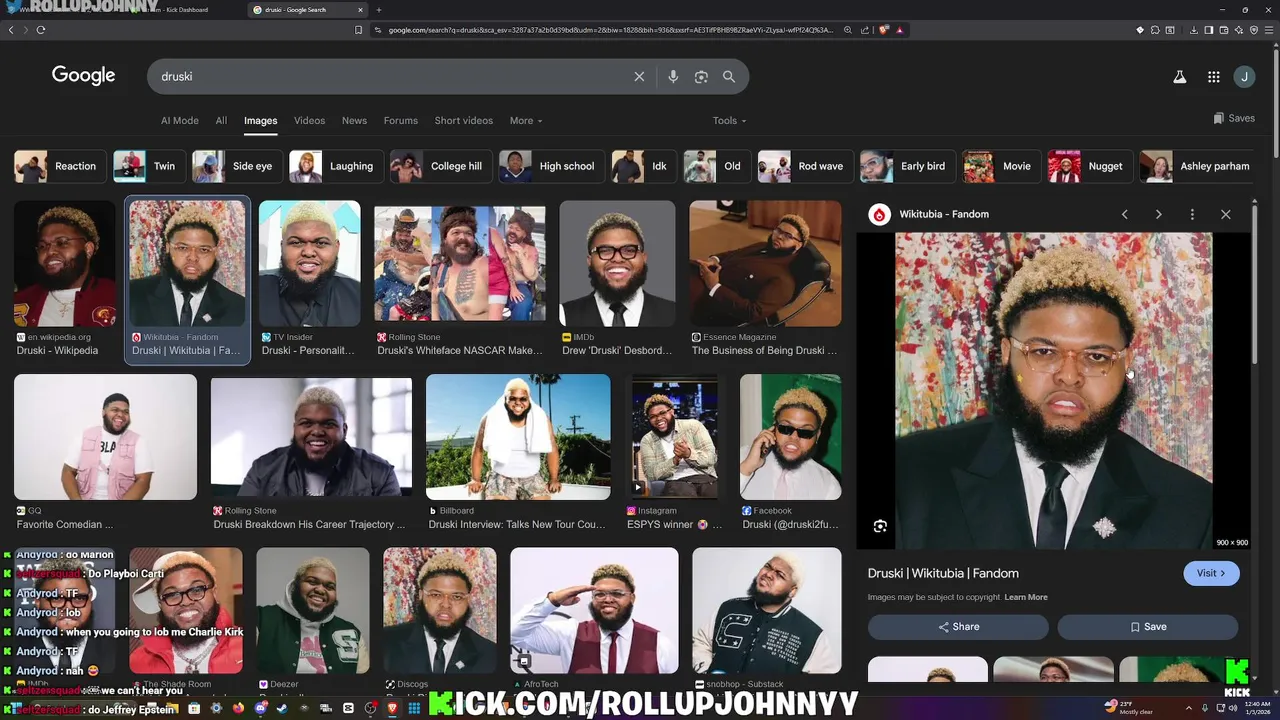Select the Nugget suggestion chip
Image resolution: width=1280 pixels, height=720 pixels.
1090,166
